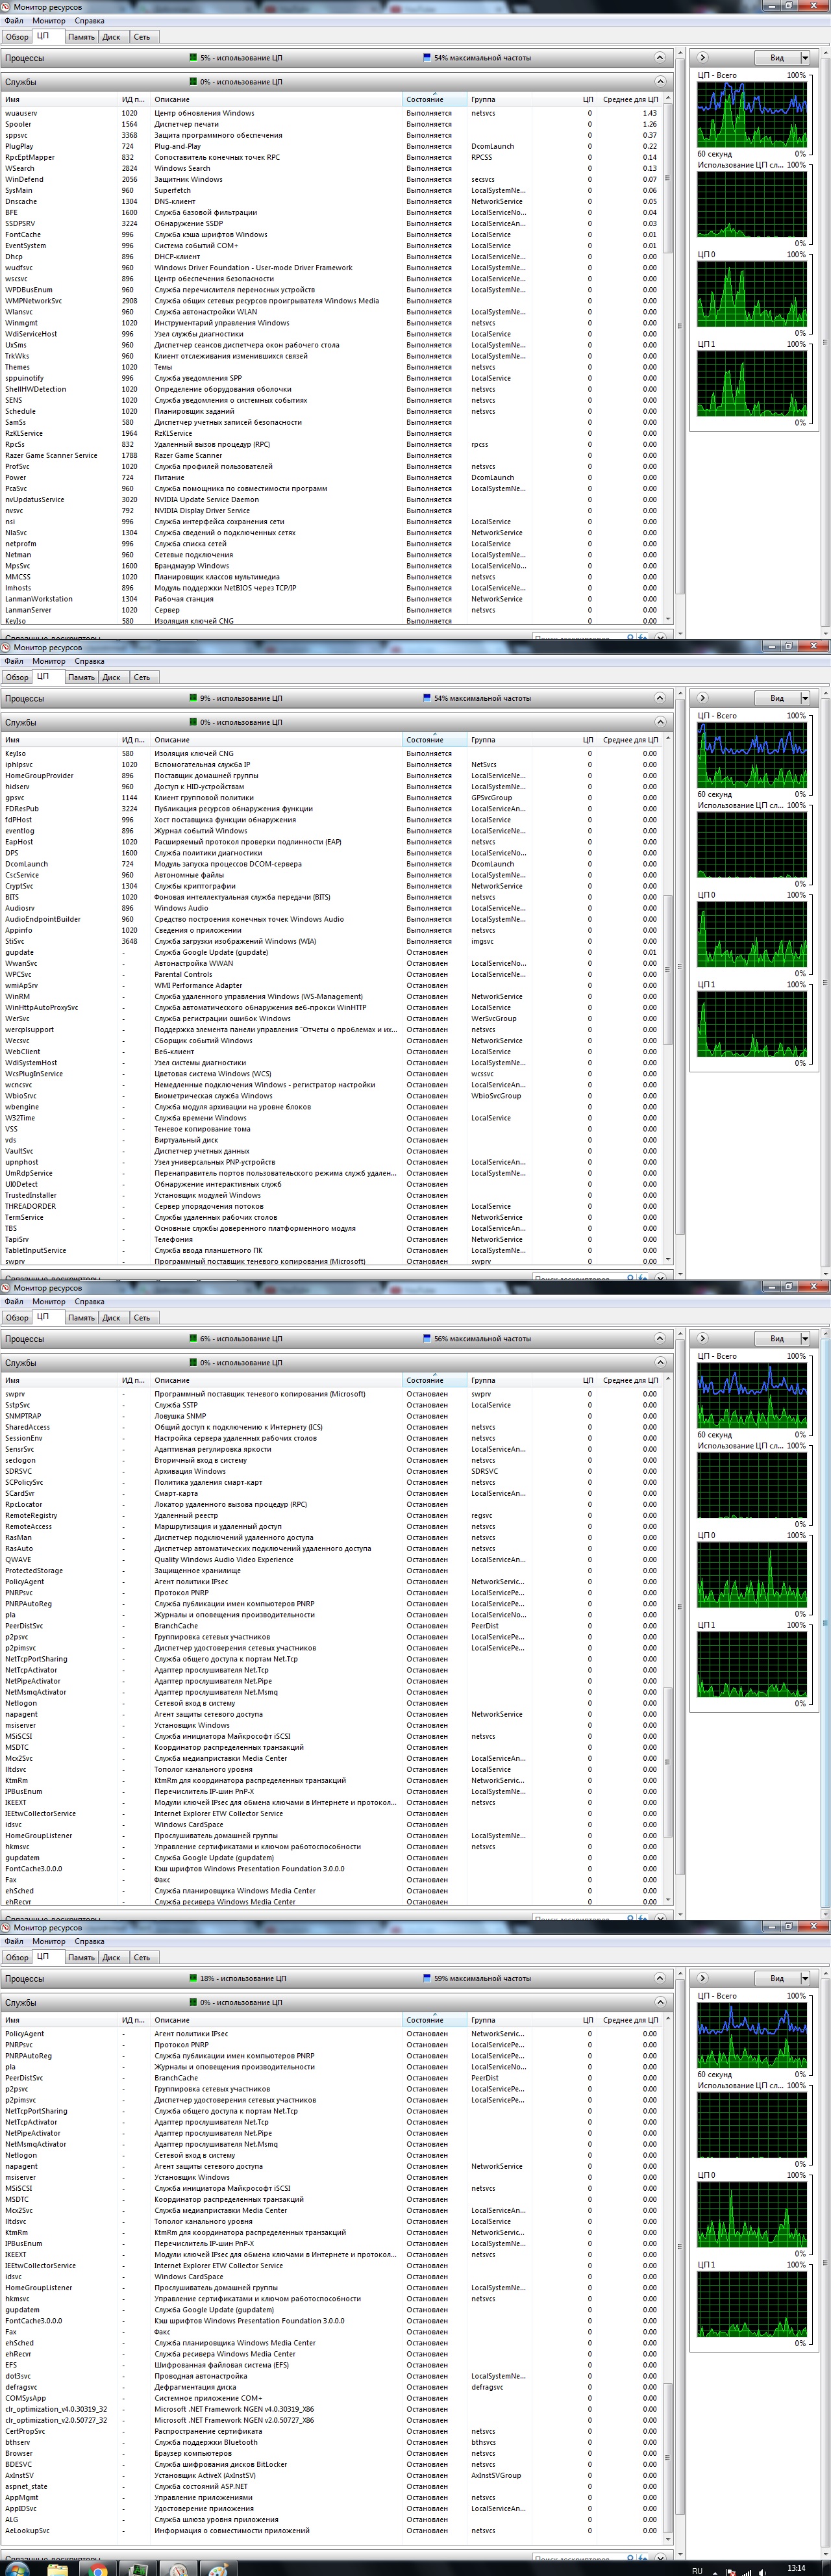This screenshot has height=2576, width=831.
Task: Sort by Описание column in topmost window
Action: tap(274, 100)
